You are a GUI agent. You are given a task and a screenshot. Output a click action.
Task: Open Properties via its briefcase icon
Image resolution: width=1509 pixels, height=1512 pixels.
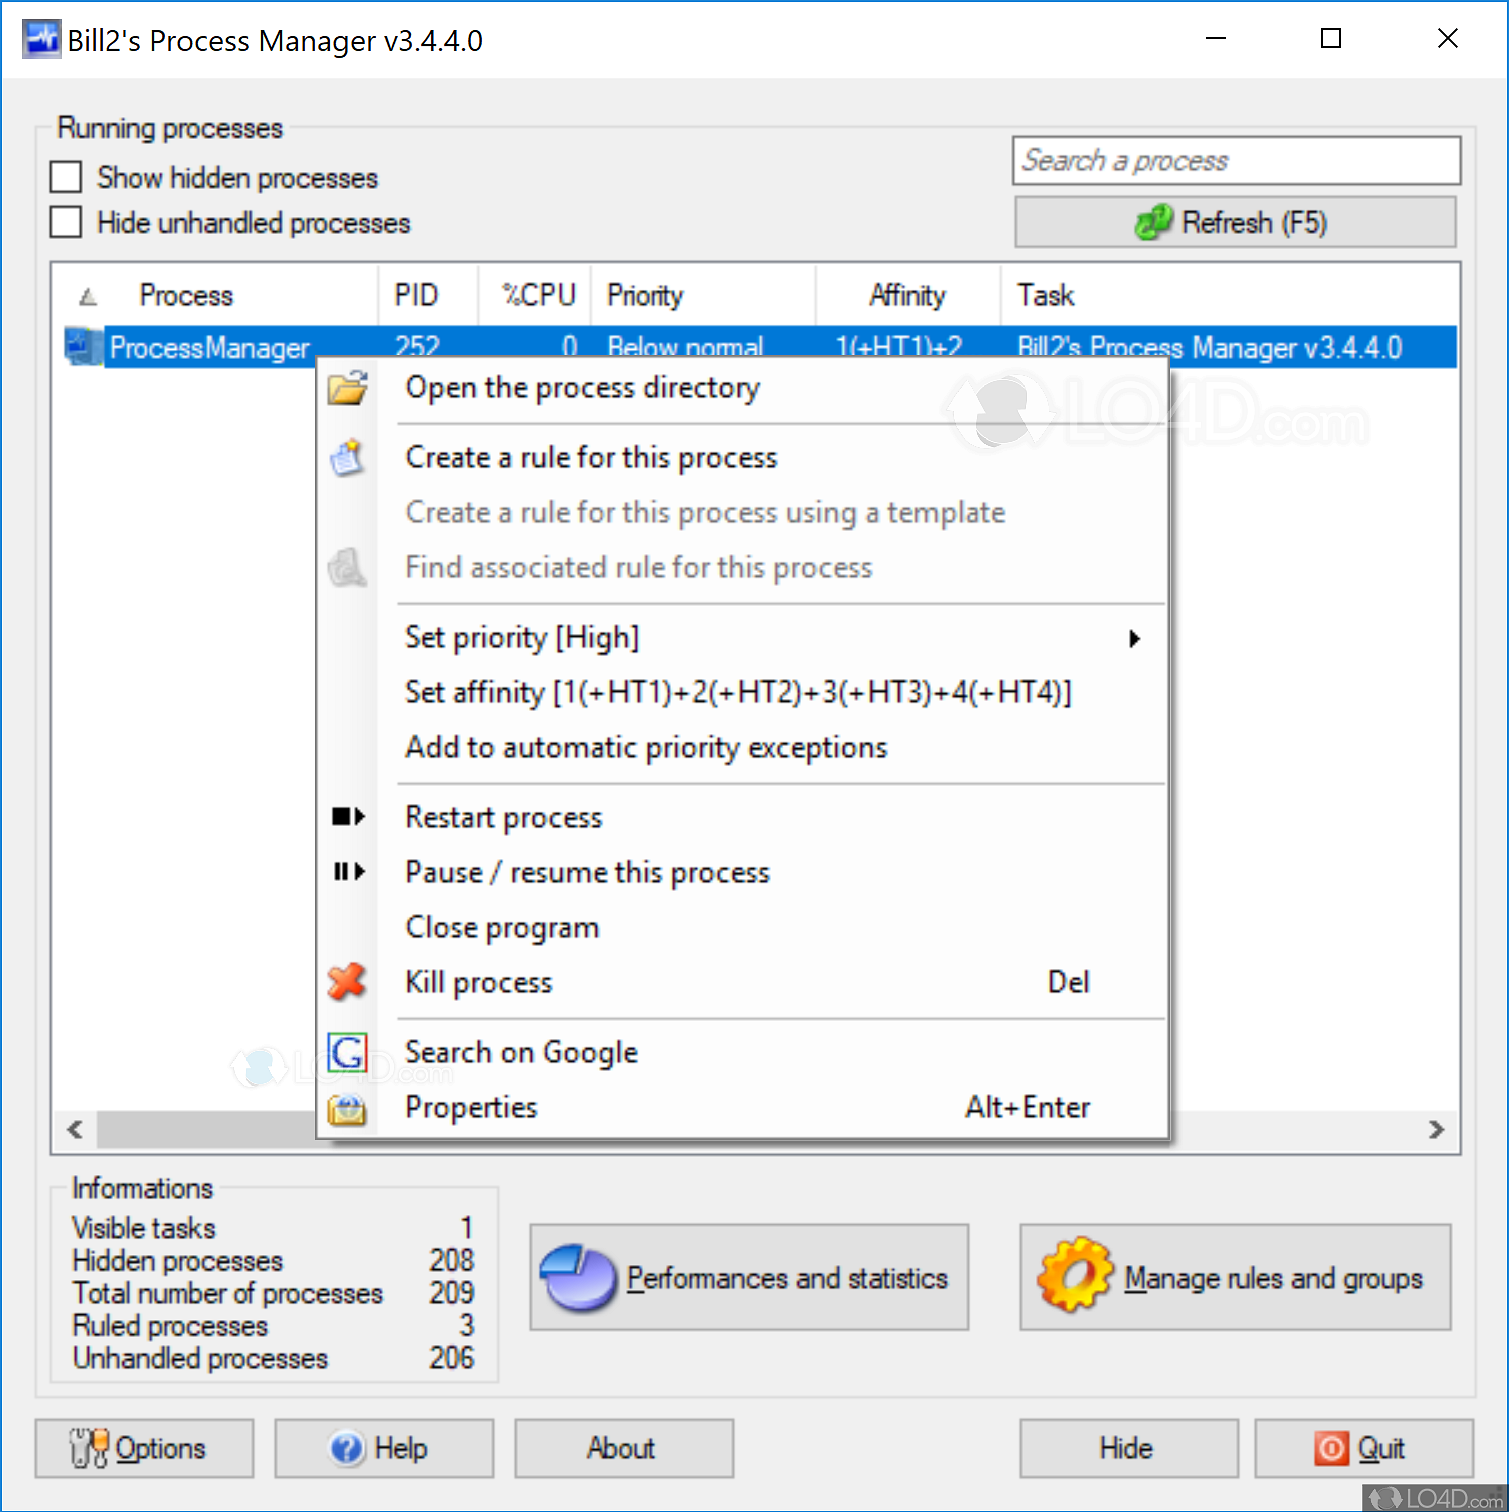coord(347,1107)
